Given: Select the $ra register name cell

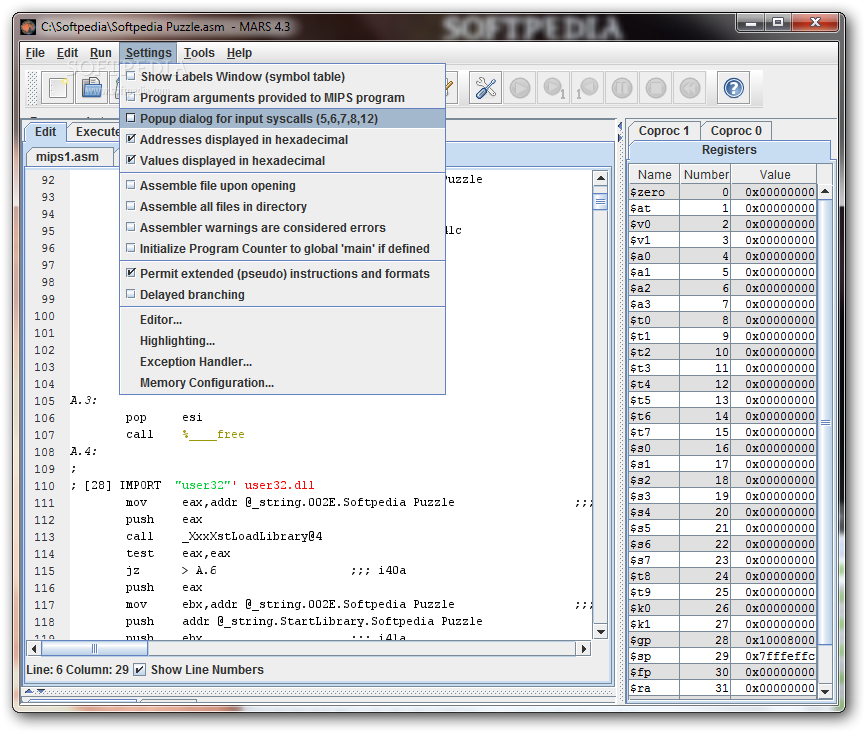Looking at the screenshot, I should (654, 688).
